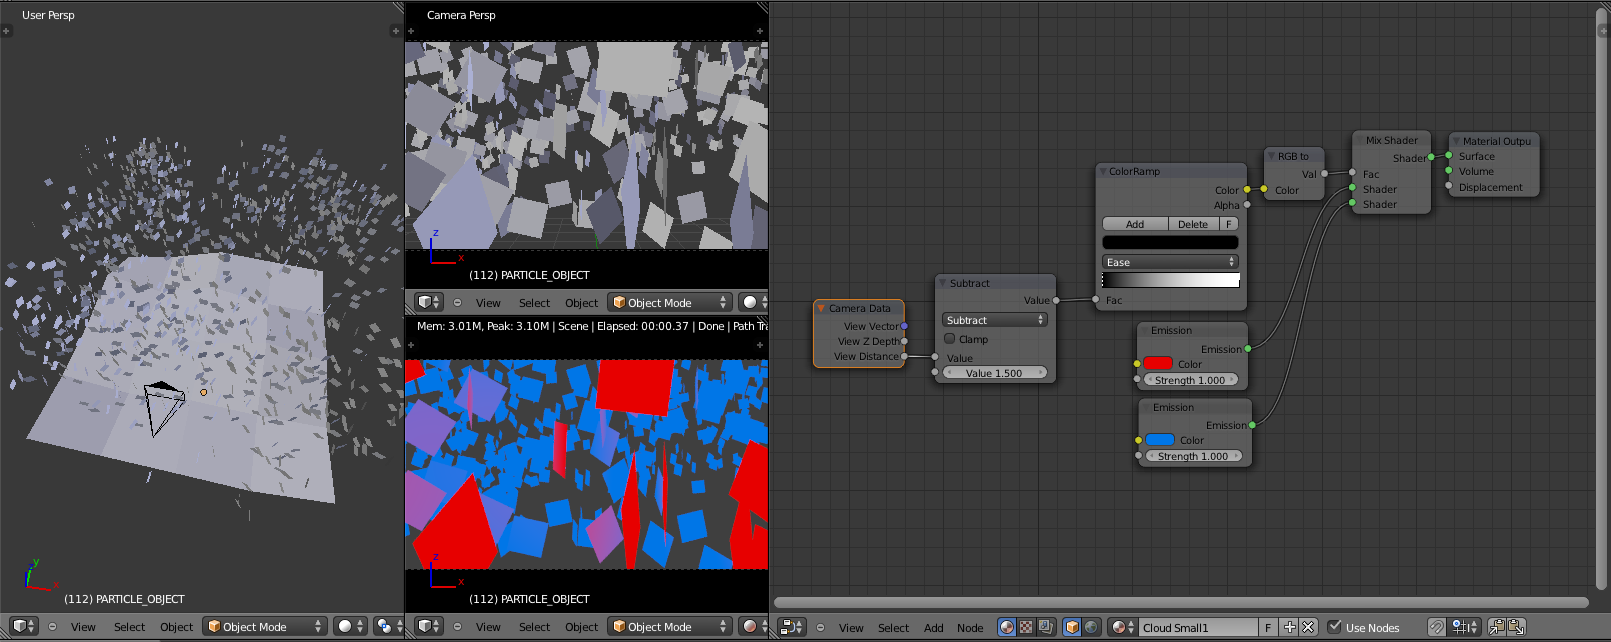Image resolution: width=1611 pixels, height=642 pixels.
Task: Select object shader nodes cube icon
Action: pos(1072,627)
